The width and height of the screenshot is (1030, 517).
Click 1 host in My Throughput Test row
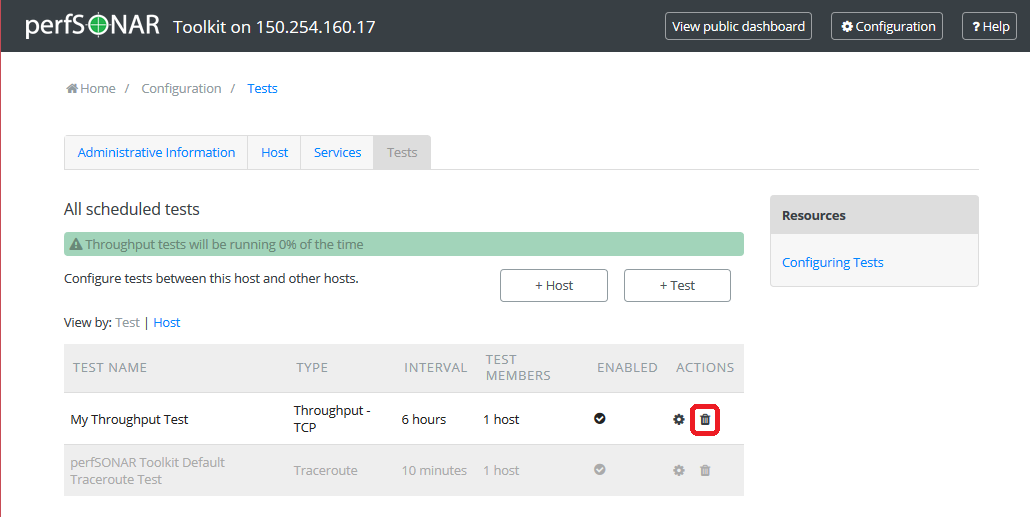pyautogui.click(x=501, y=420)
